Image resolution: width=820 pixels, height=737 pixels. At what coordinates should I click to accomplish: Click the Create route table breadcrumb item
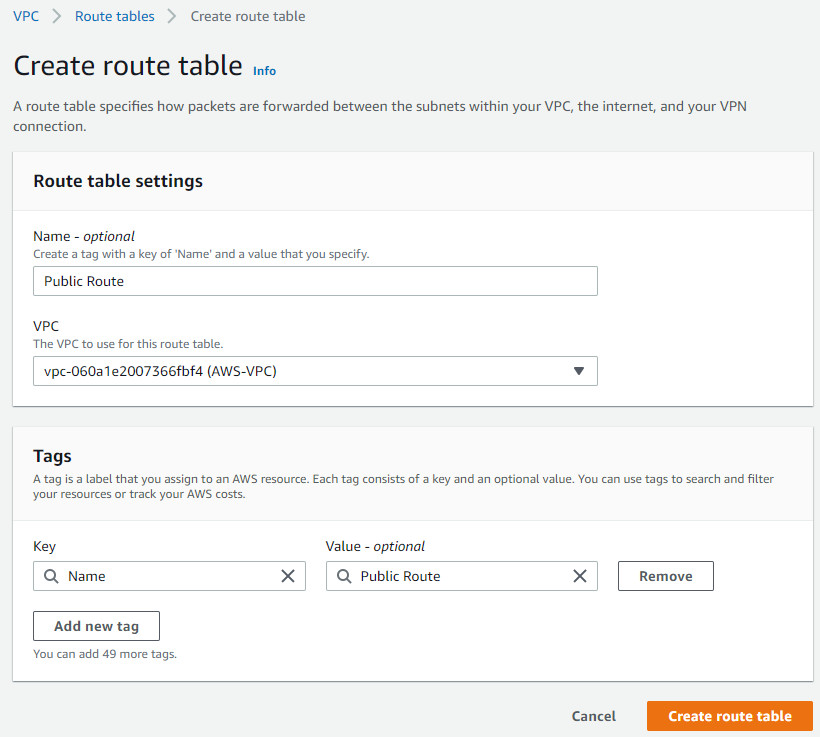247,16
